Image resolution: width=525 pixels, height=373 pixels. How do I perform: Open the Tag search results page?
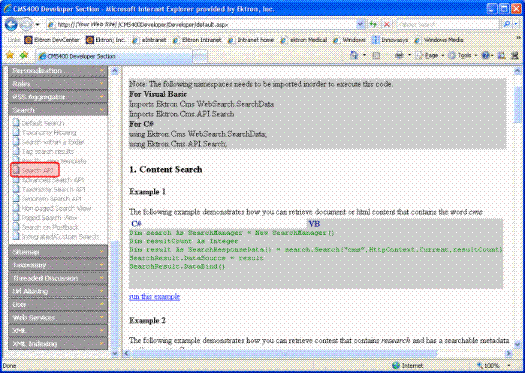(x=43, y=151)
